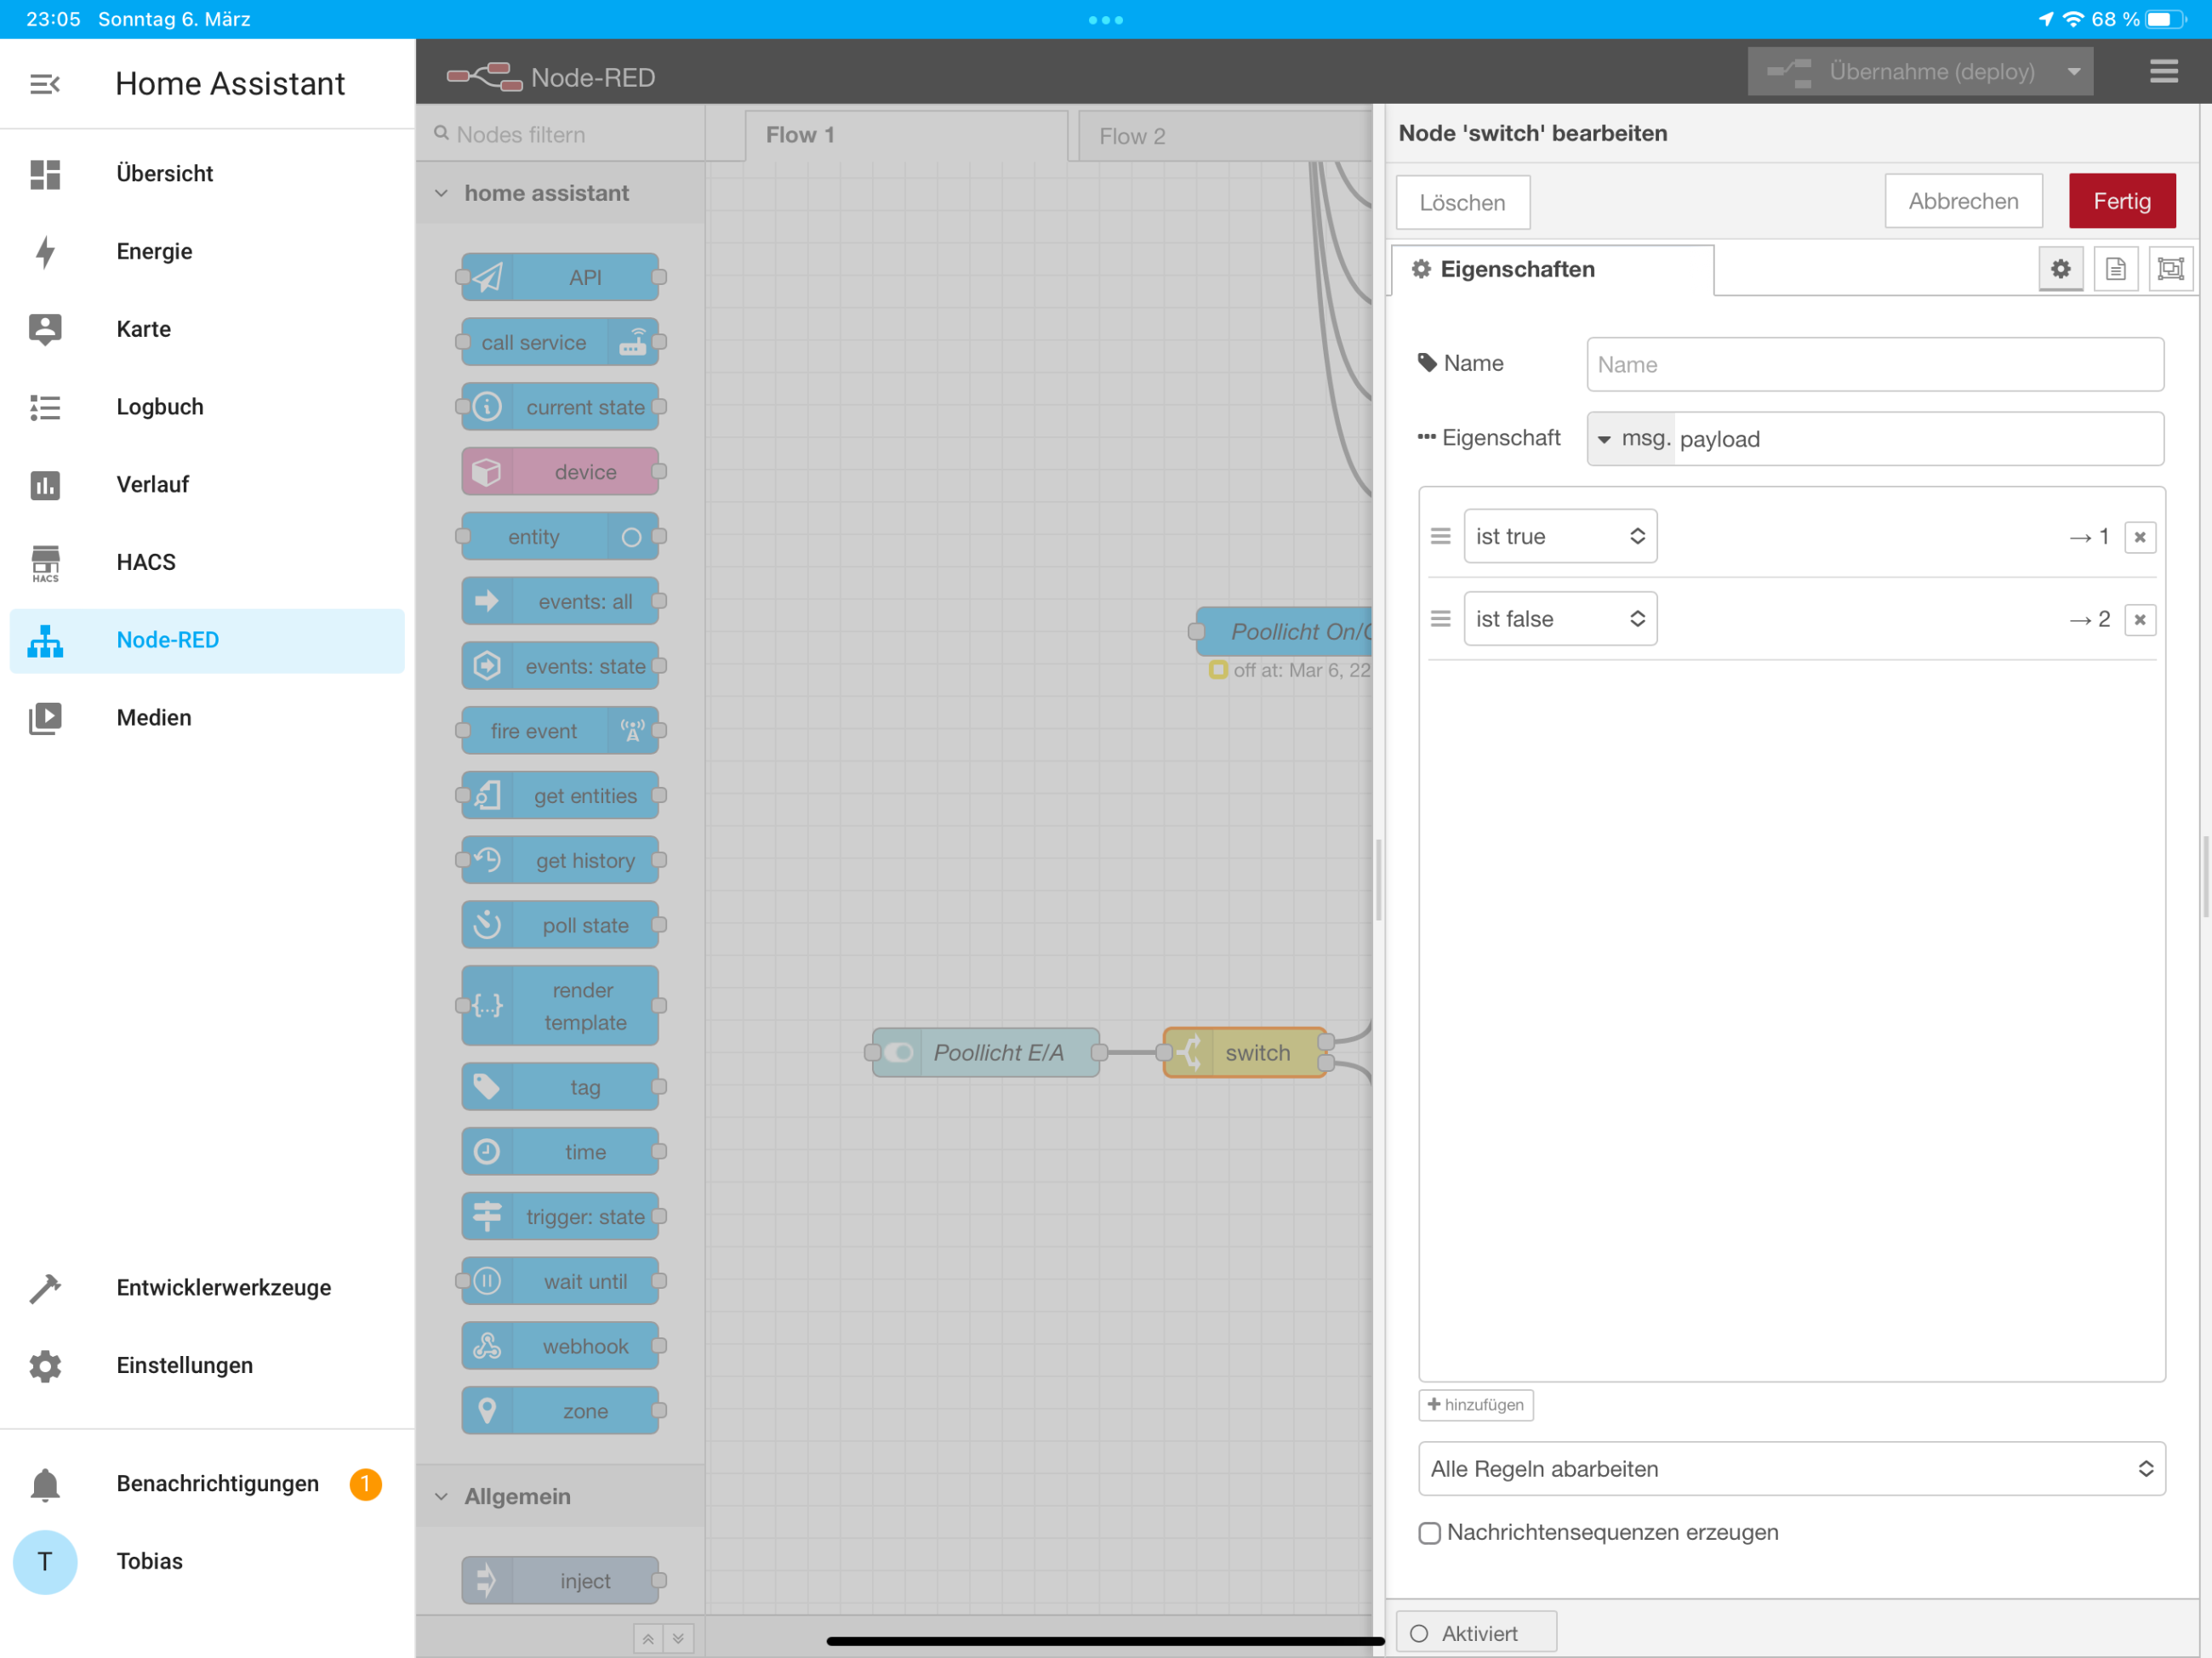
Task: Select the inject palette node
Action: (x=560, y=1582)
